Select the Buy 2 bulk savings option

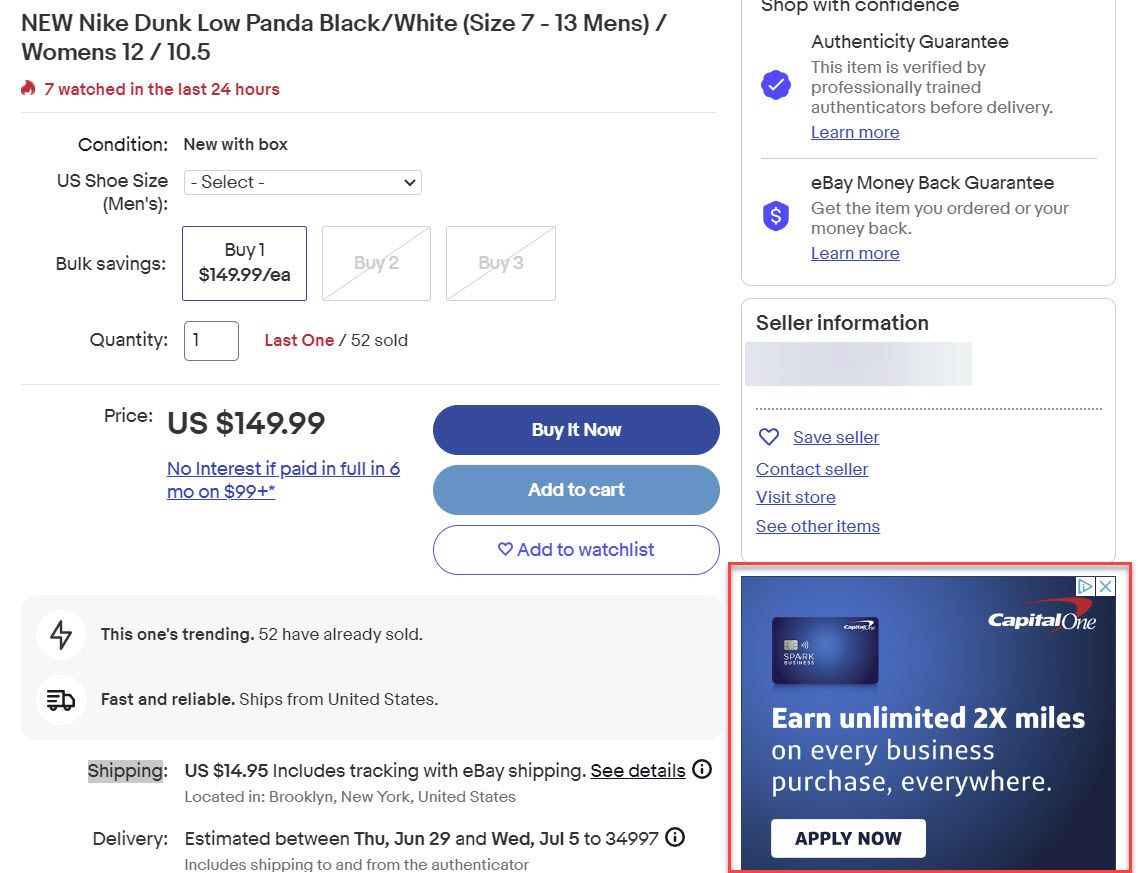[376, 263]
